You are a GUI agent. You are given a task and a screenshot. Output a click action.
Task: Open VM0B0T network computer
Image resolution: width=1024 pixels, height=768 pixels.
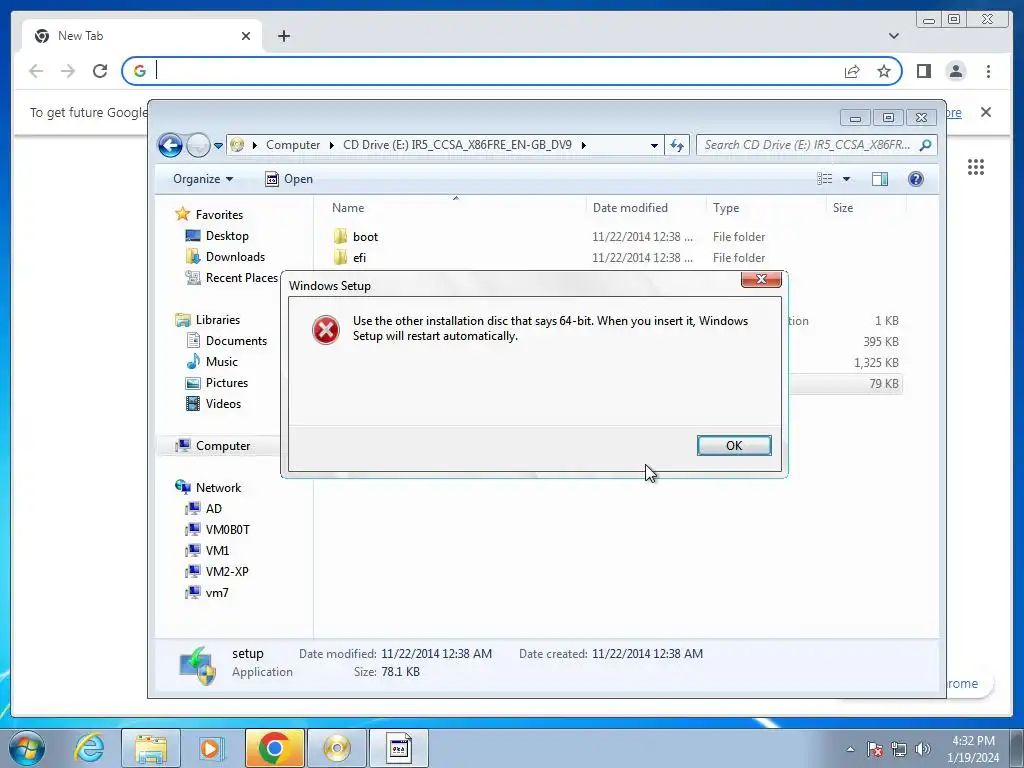pyautogui.click(x=227, y=530)
